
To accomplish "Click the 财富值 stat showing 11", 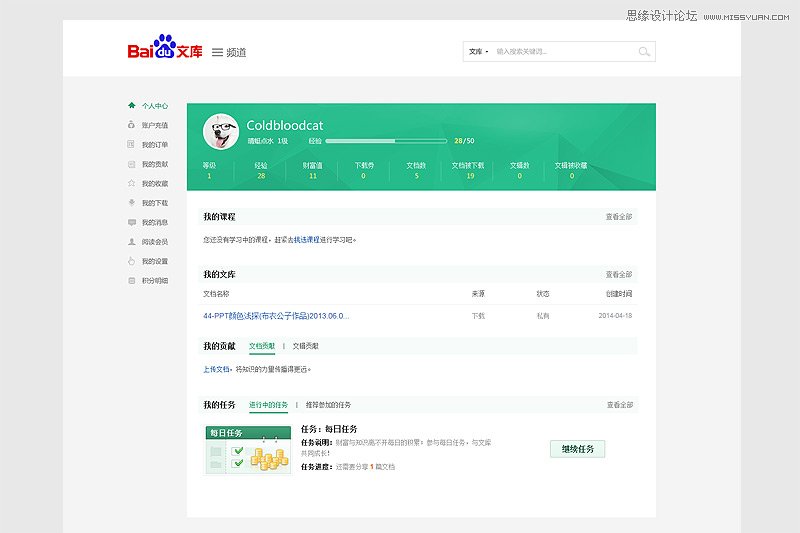I will click(312, 170).
